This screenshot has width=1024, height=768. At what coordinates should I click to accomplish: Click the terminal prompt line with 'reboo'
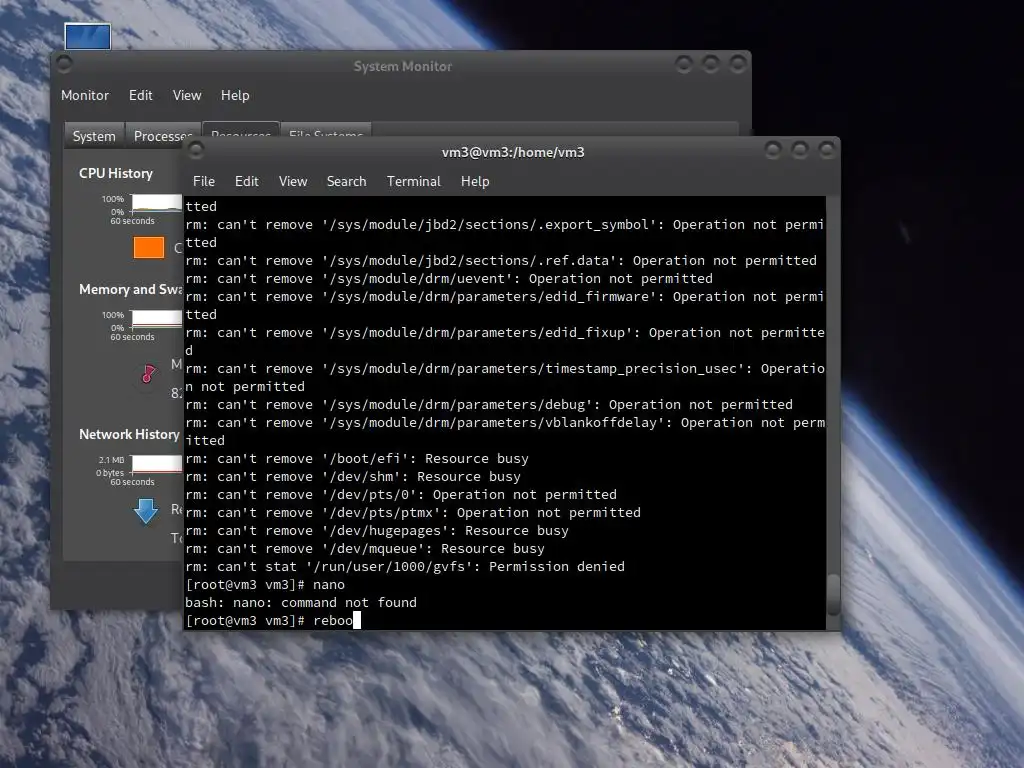click(273, 620)
